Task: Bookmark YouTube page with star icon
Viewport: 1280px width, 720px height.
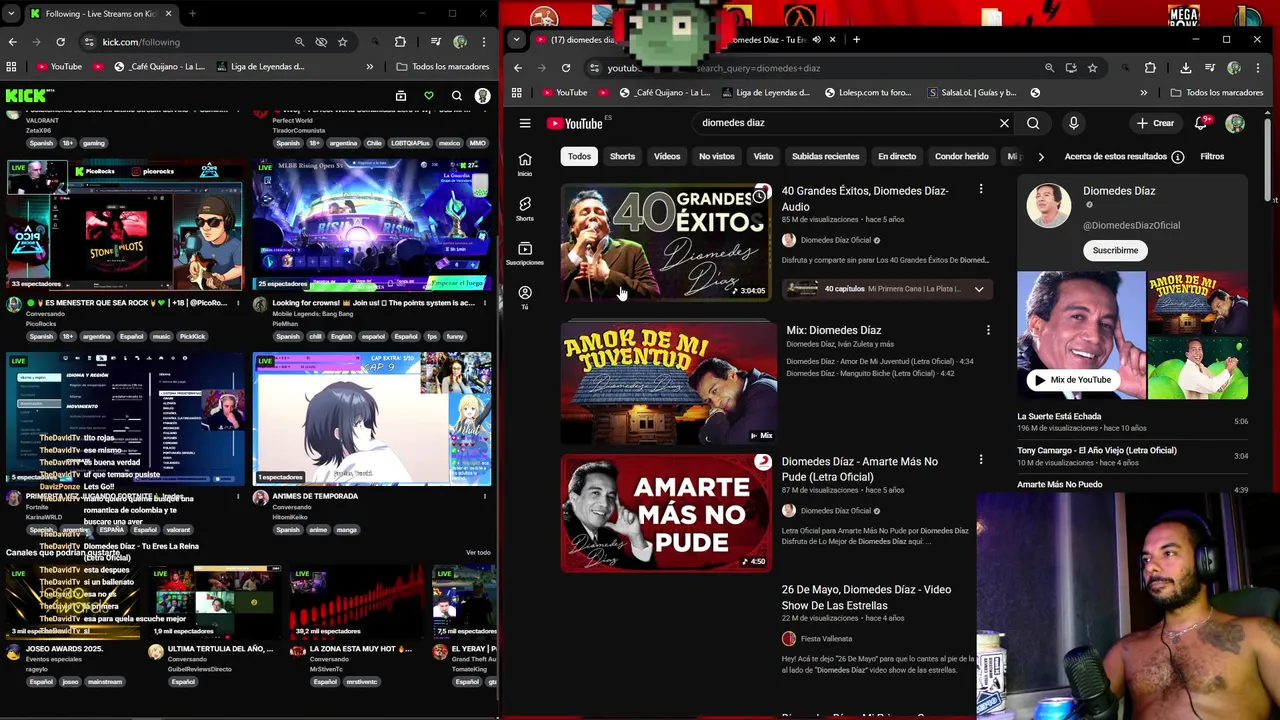Action: (x=1092, y=68)
